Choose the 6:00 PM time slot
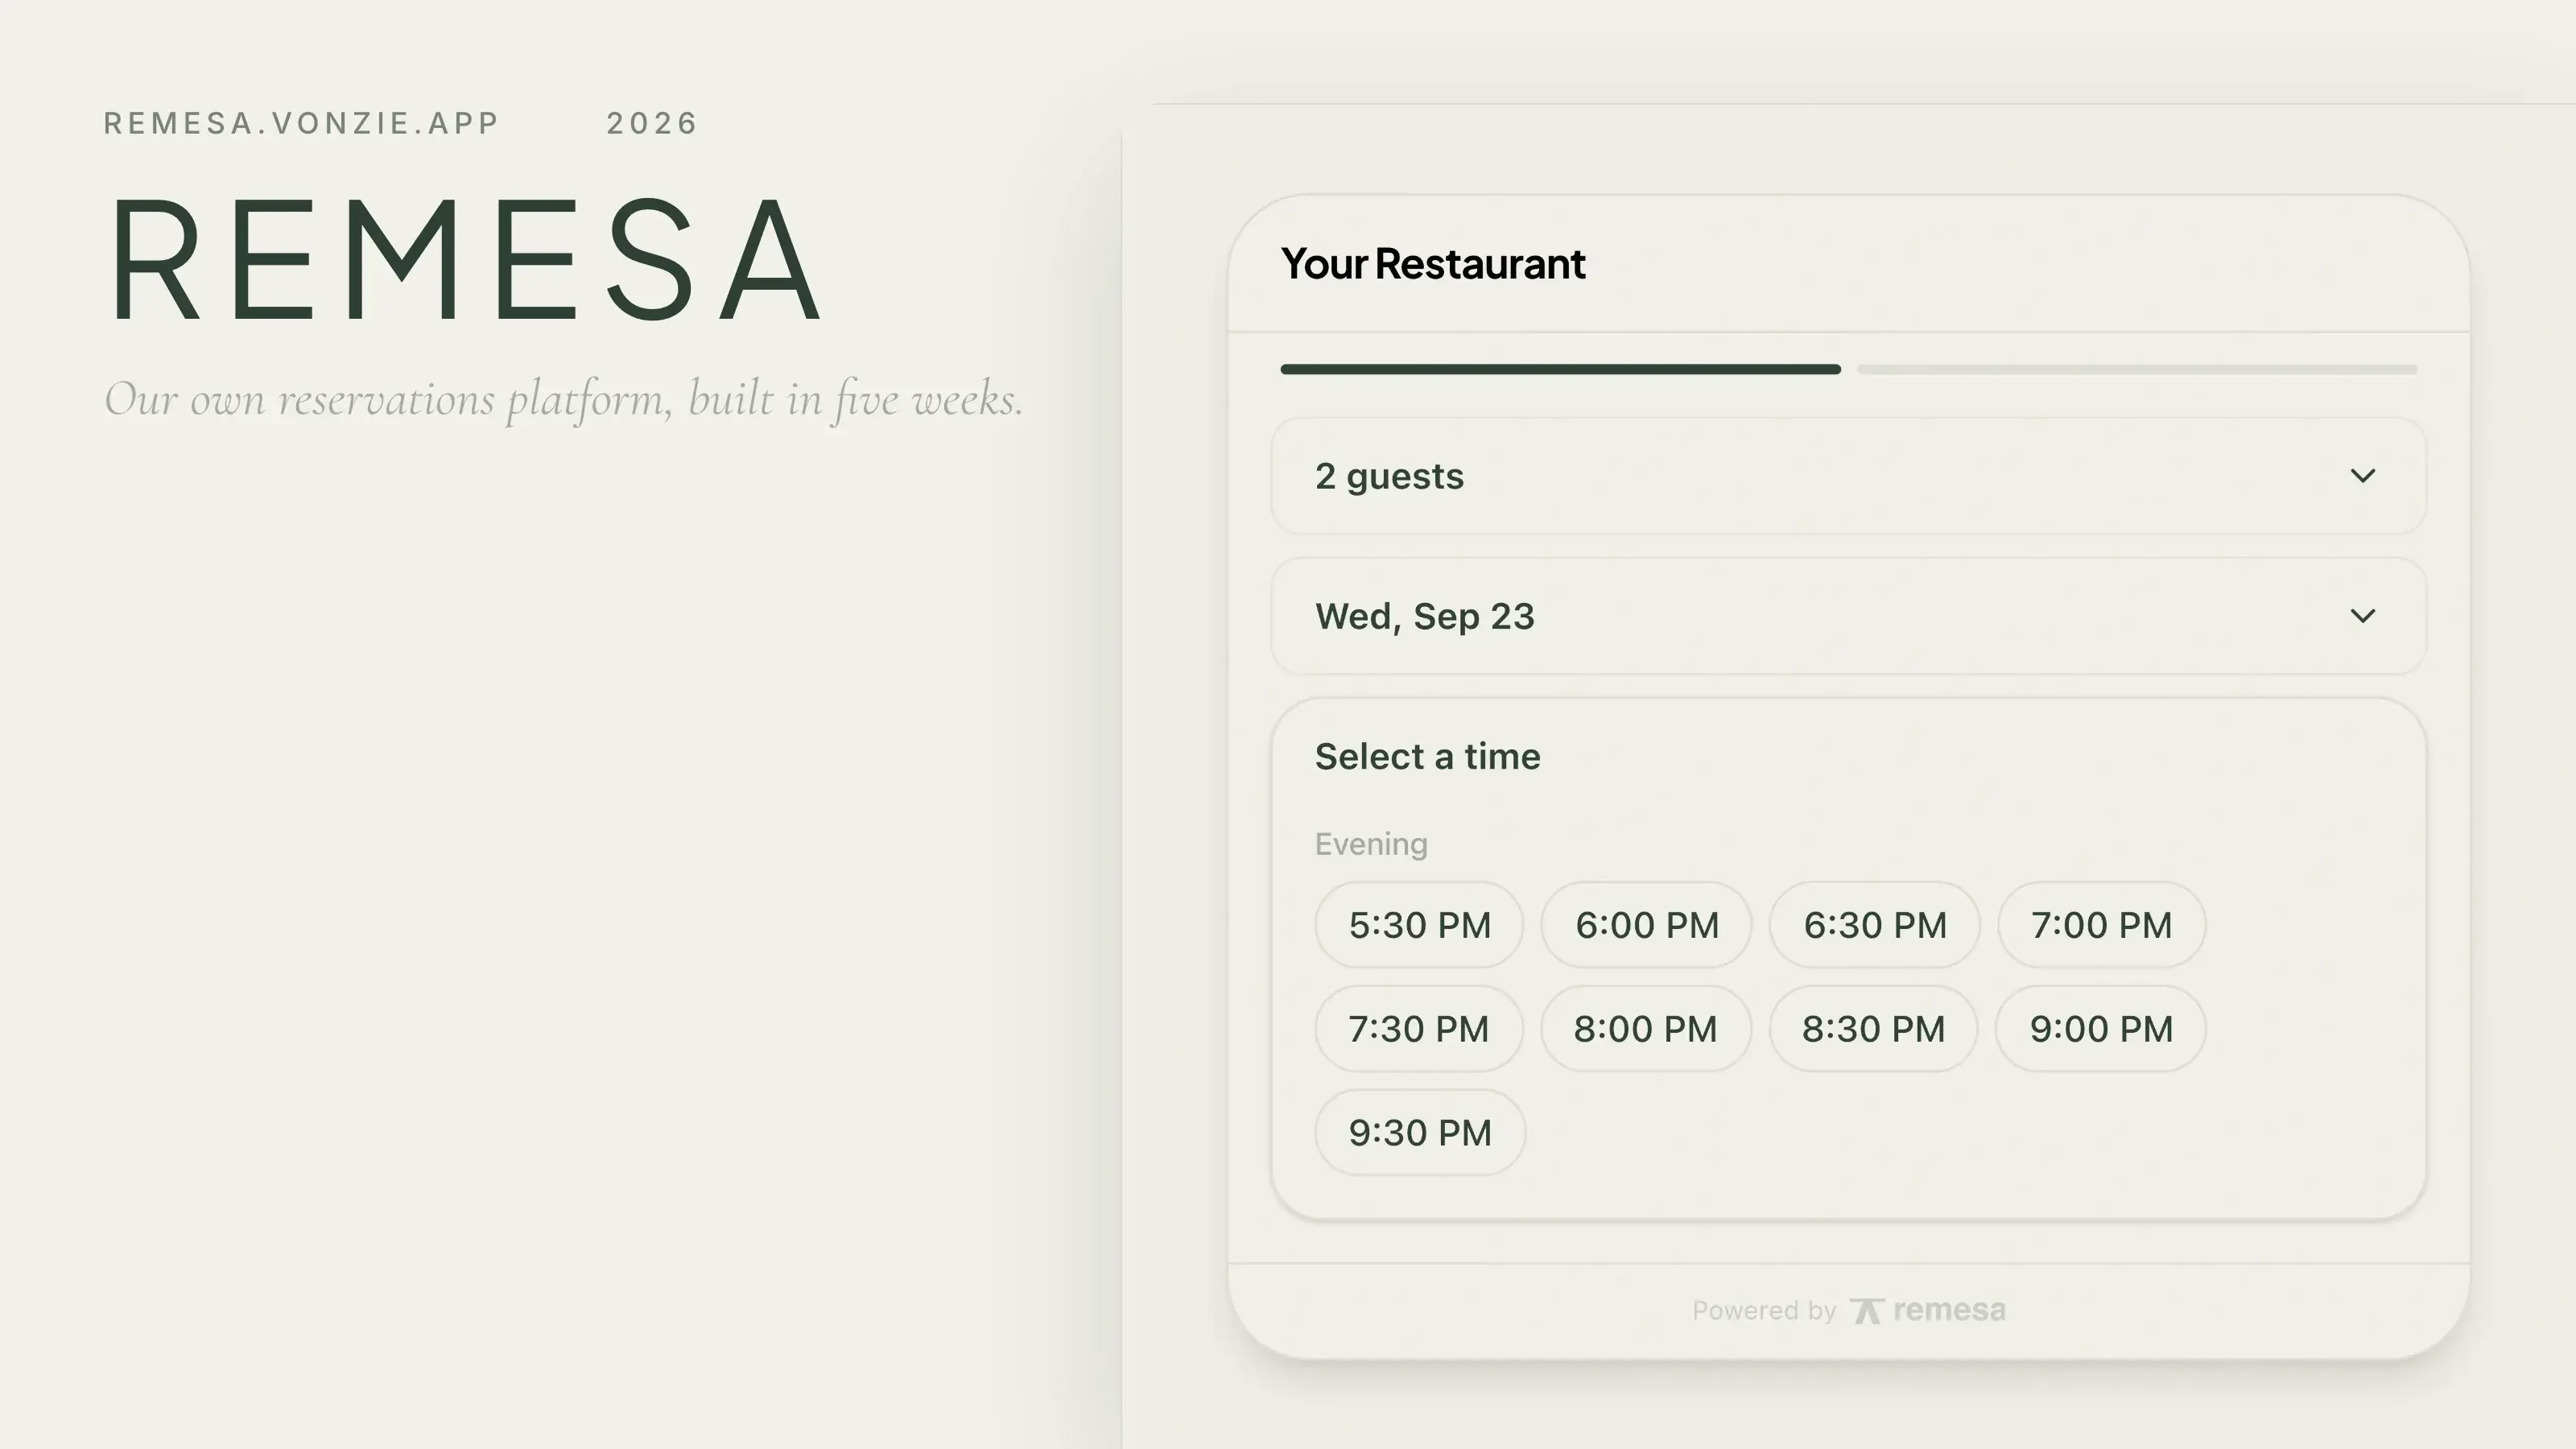This screenshot has height=1449, width=2576. click(1646, 925)
